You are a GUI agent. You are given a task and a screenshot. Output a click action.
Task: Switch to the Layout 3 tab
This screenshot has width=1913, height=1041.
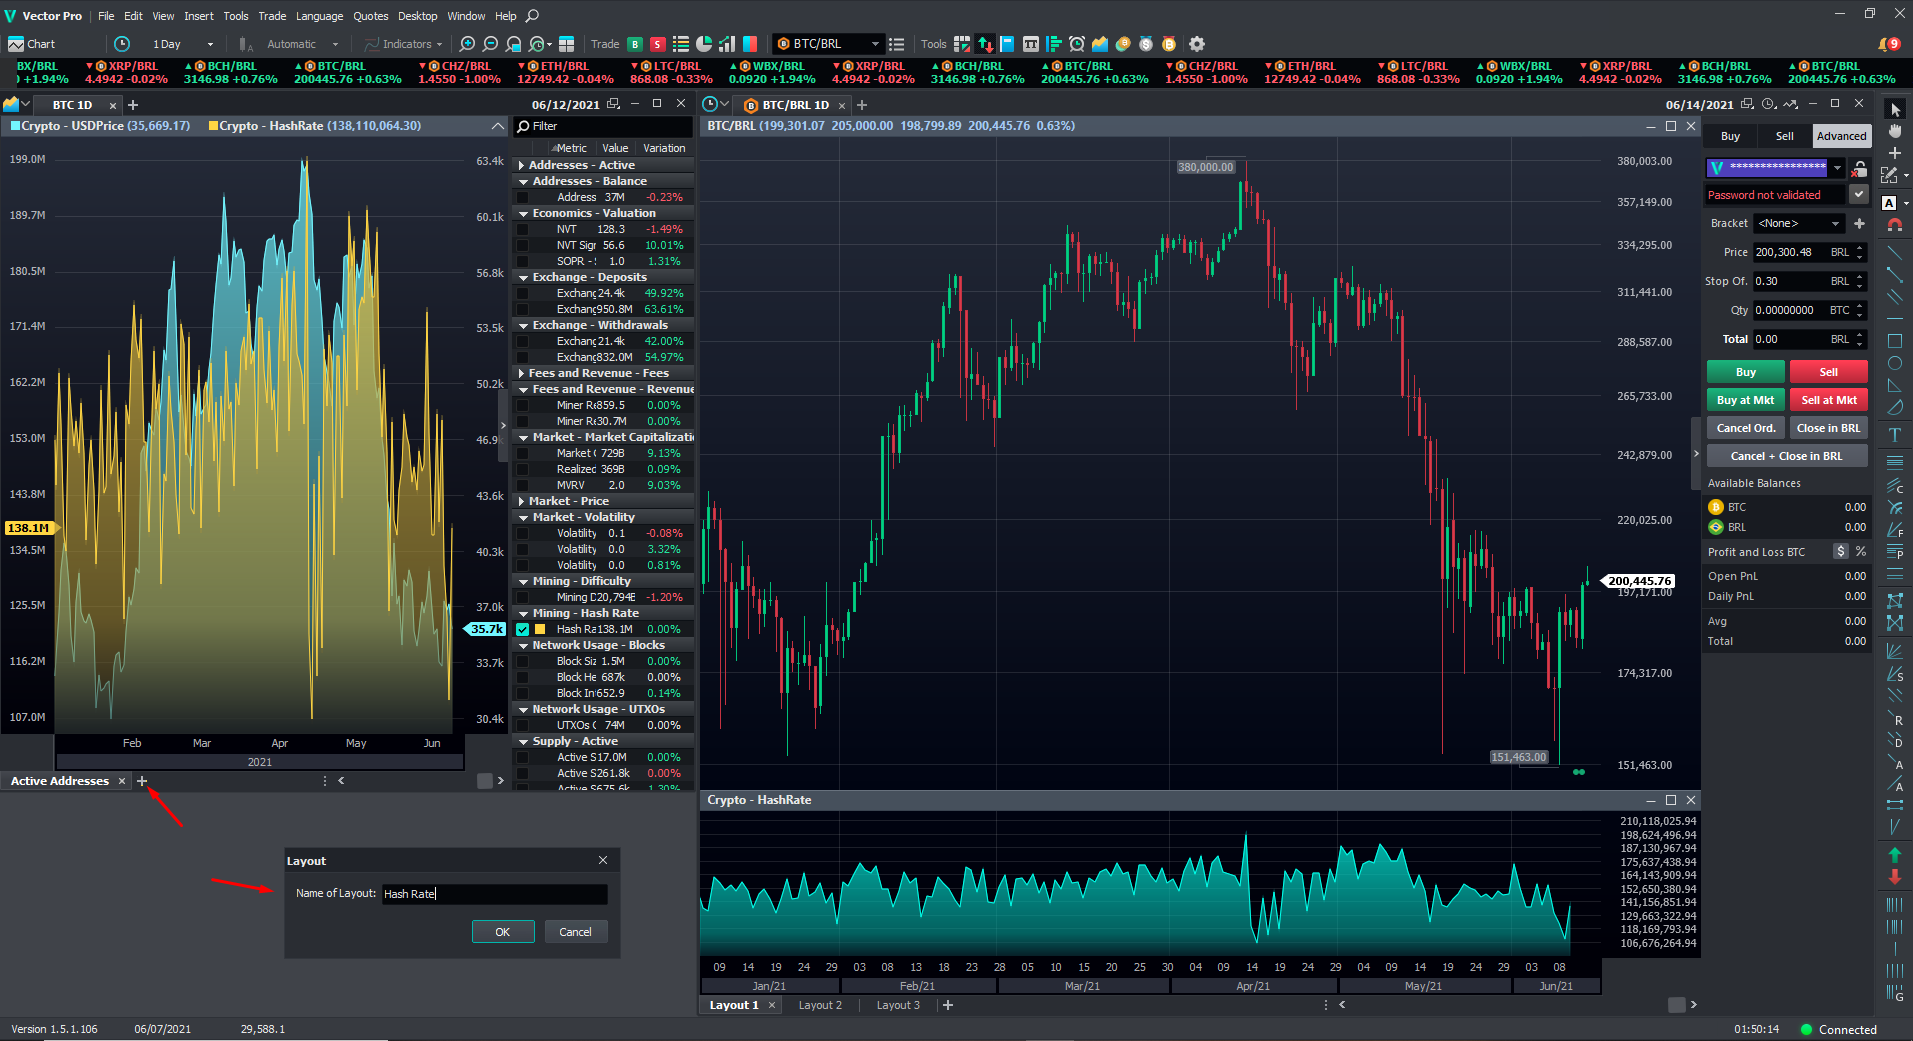898,1005
